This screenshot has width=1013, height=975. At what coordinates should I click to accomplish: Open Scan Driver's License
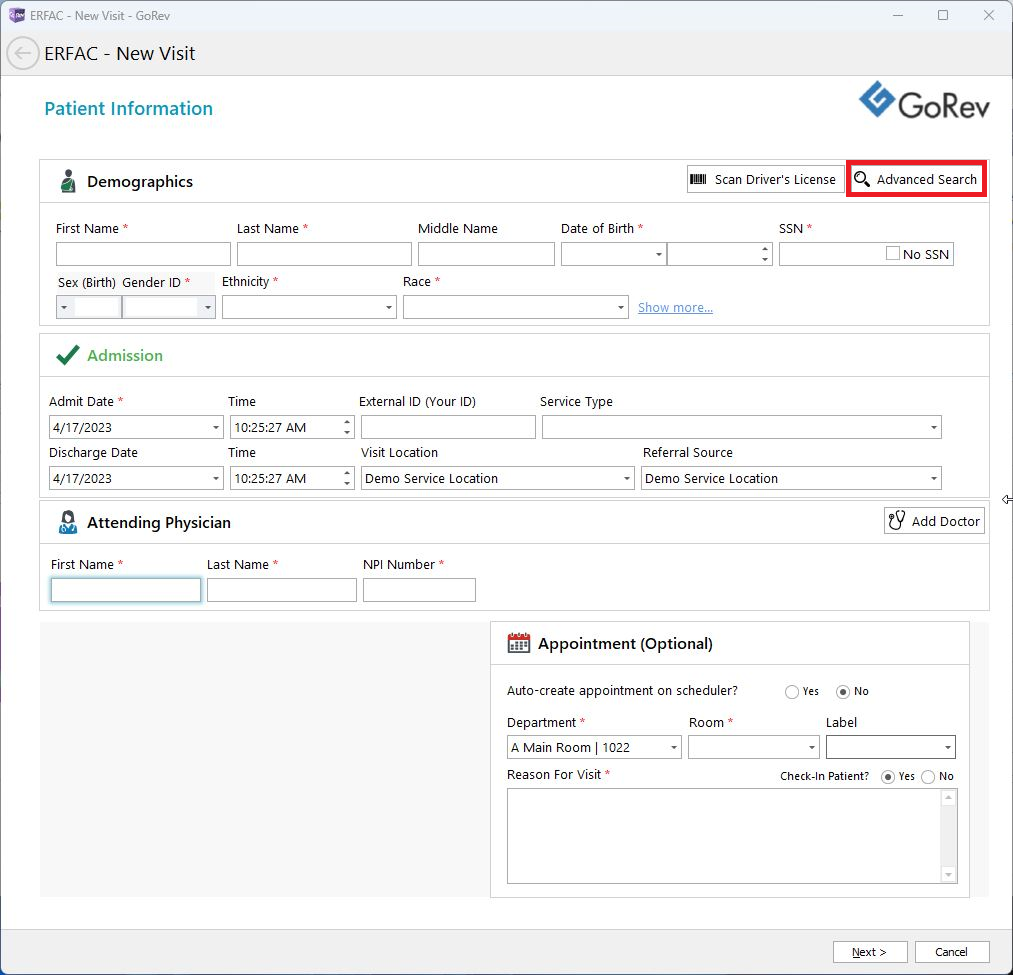[766, 180]
